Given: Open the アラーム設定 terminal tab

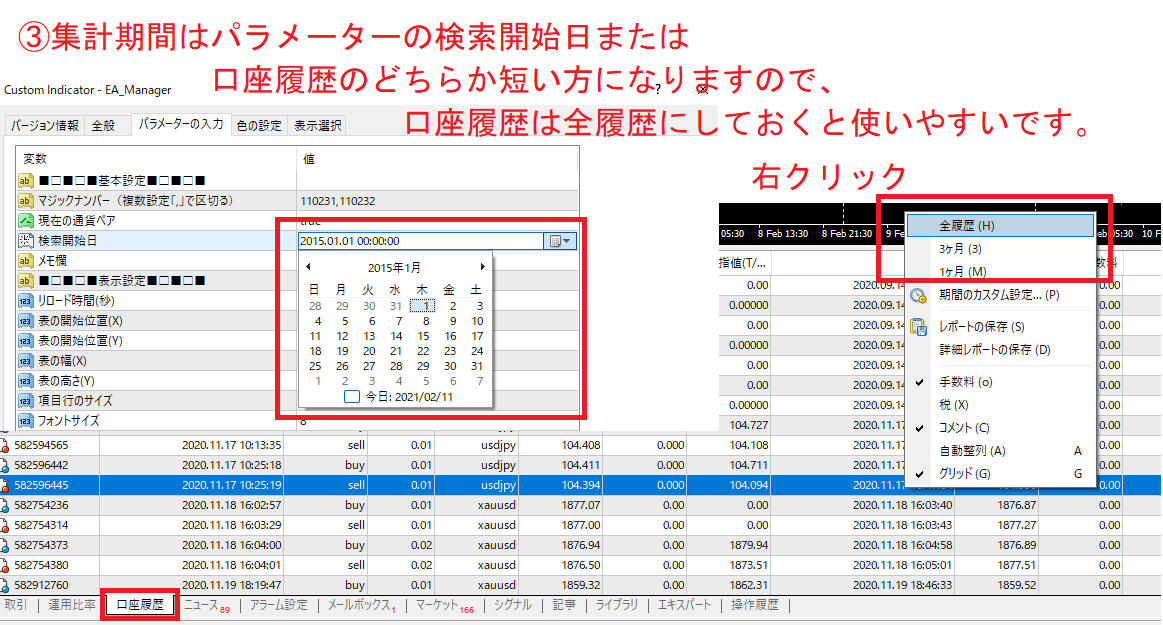Looking at the screenshot, I should click(x=279, y=605).
